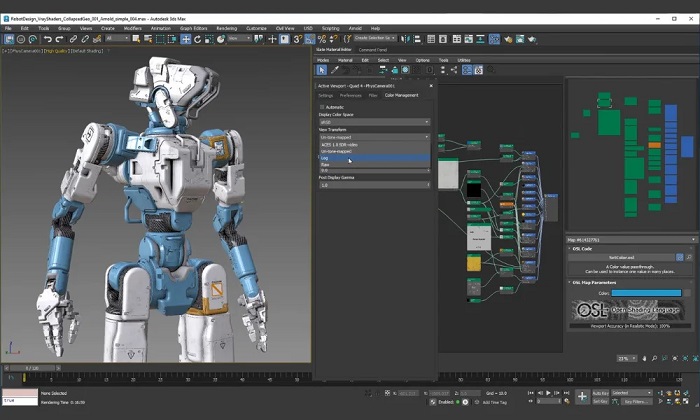
Task: Click magnifier icon next to OSL file name
Action: pos(690,258)
